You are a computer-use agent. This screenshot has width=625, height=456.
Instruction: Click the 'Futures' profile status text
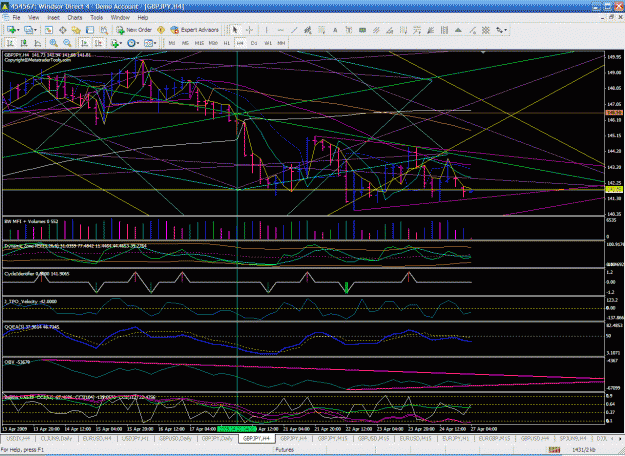click(285, 450)
